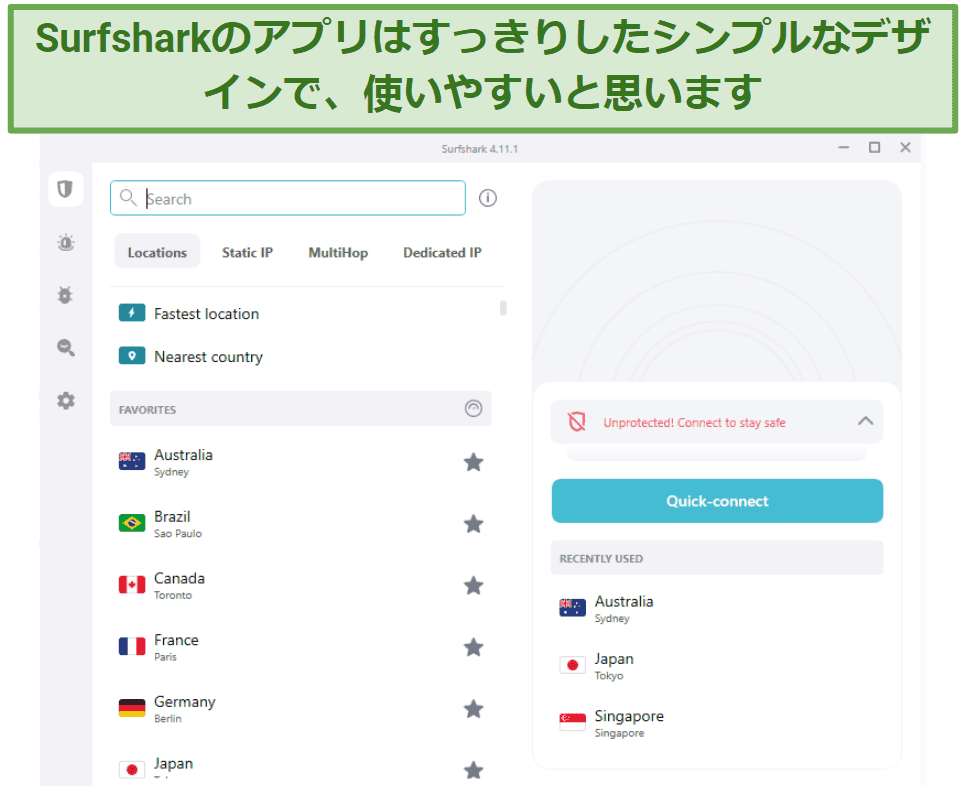The height and width of the screenshot is (795, 964).
Task: Click the RECENTLY USED header
Action: point(717,558)
